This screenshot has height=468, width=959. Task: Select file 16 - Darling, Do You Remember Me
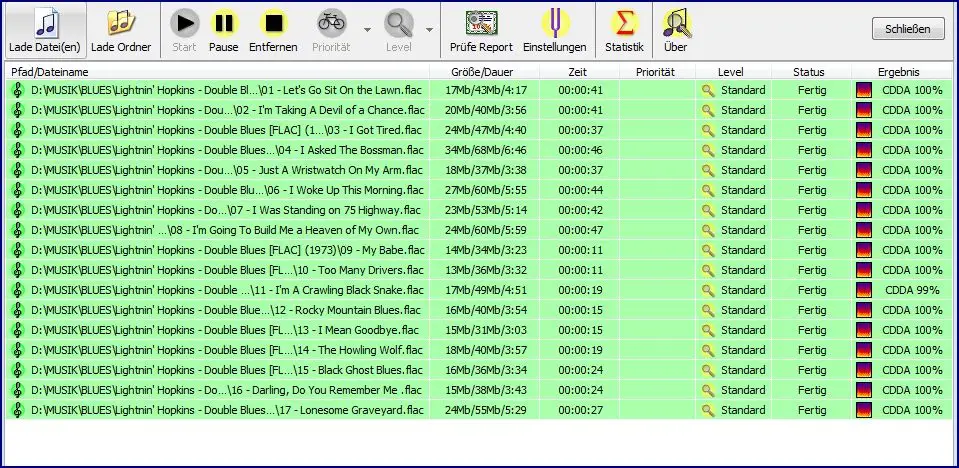click(x=226, y=390)
